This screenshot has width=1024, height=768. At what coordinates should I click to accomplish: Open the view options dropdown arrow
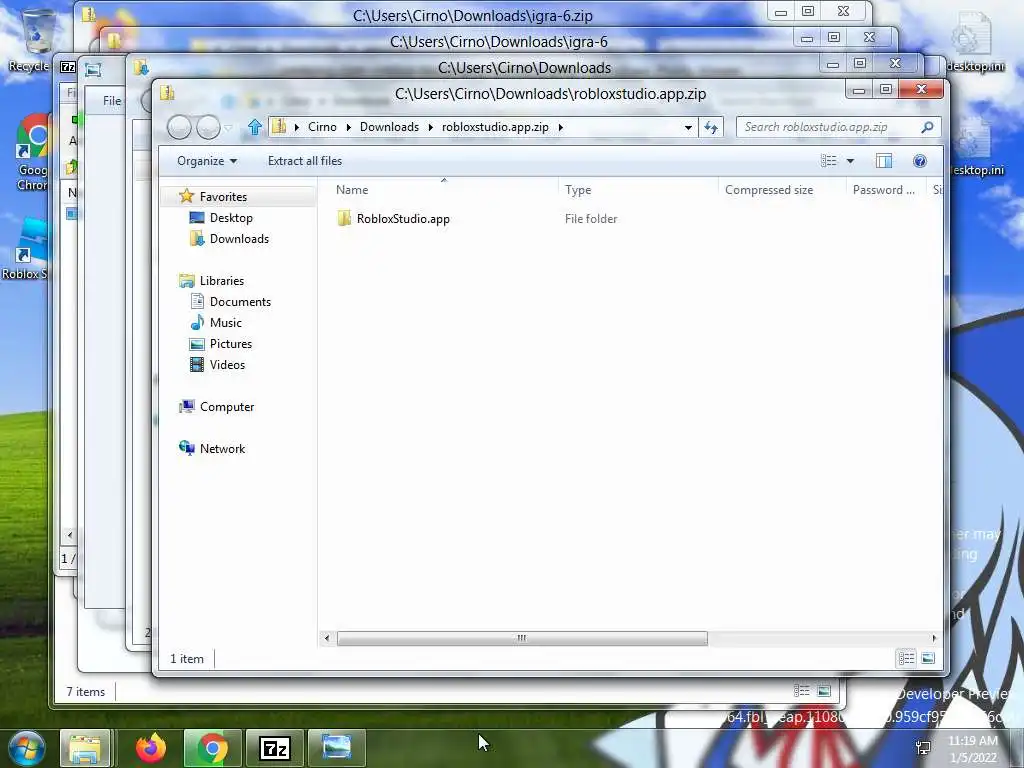pos(850,161)
